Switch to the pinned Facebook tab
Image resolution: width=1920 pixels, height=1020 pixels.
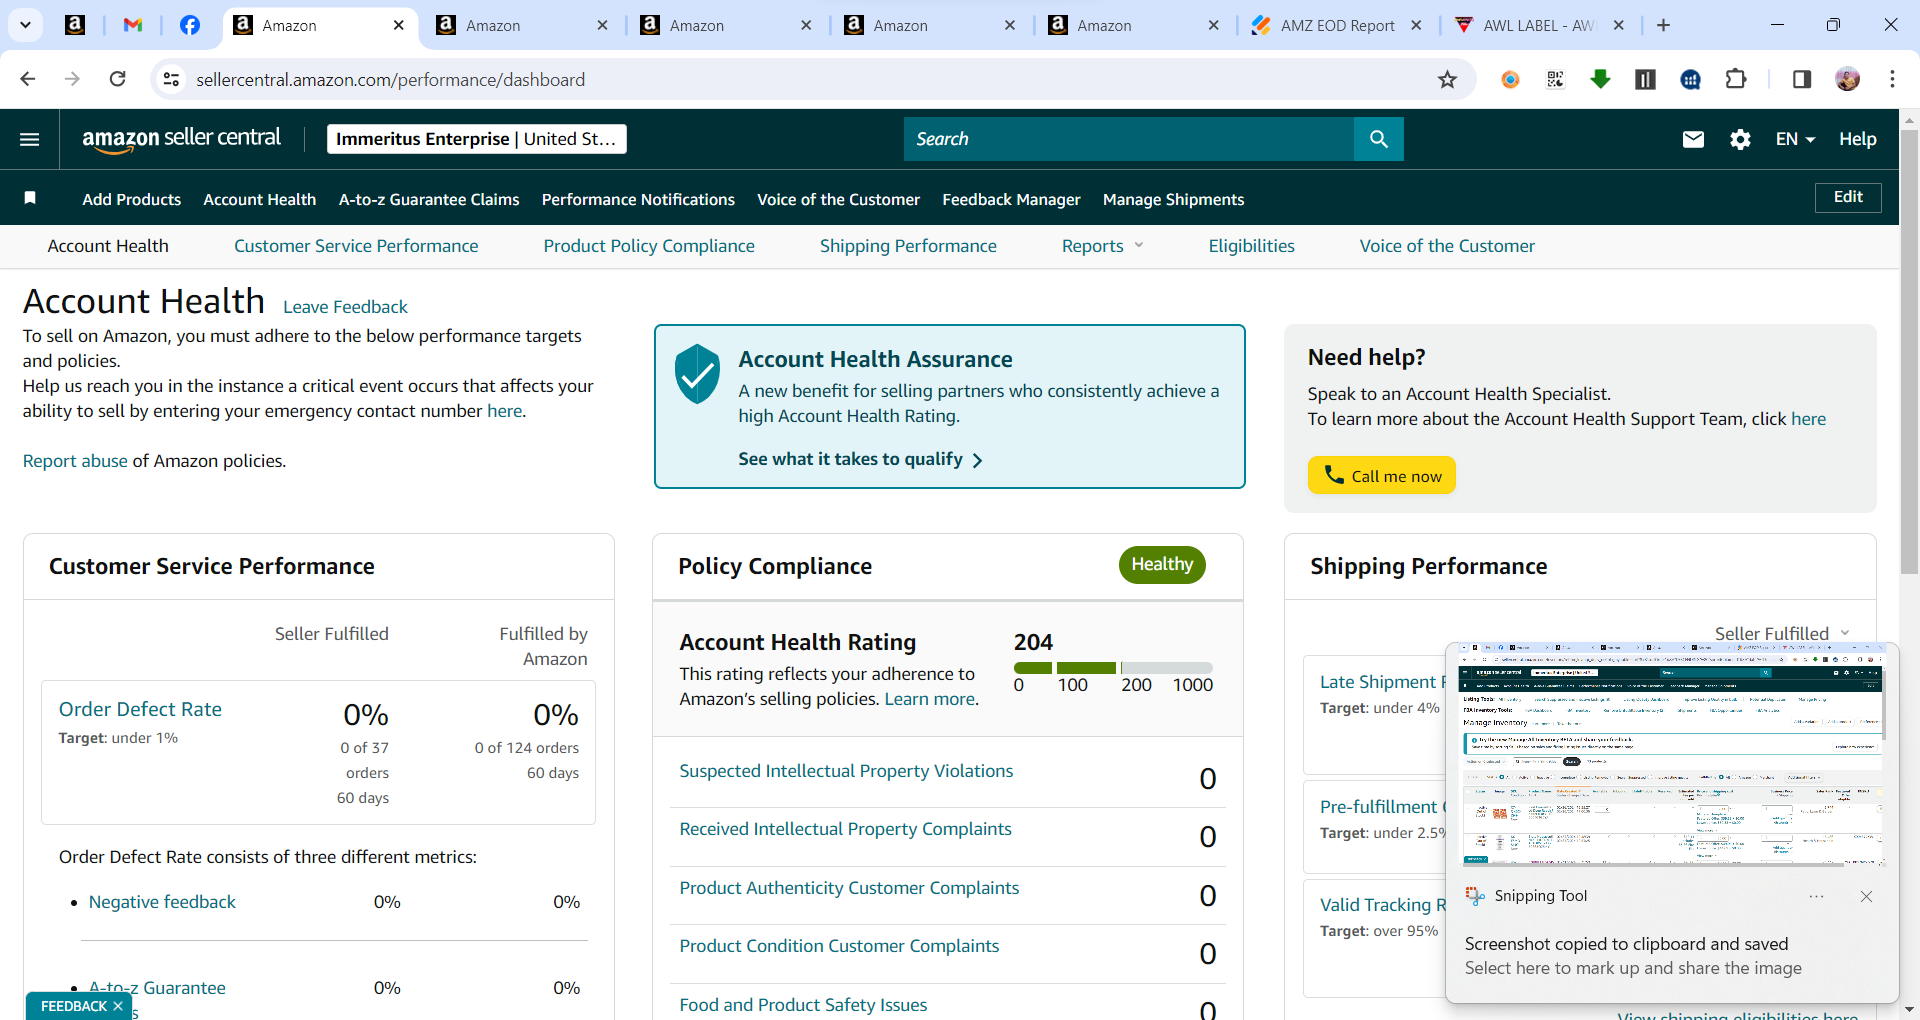click(190, 25)
